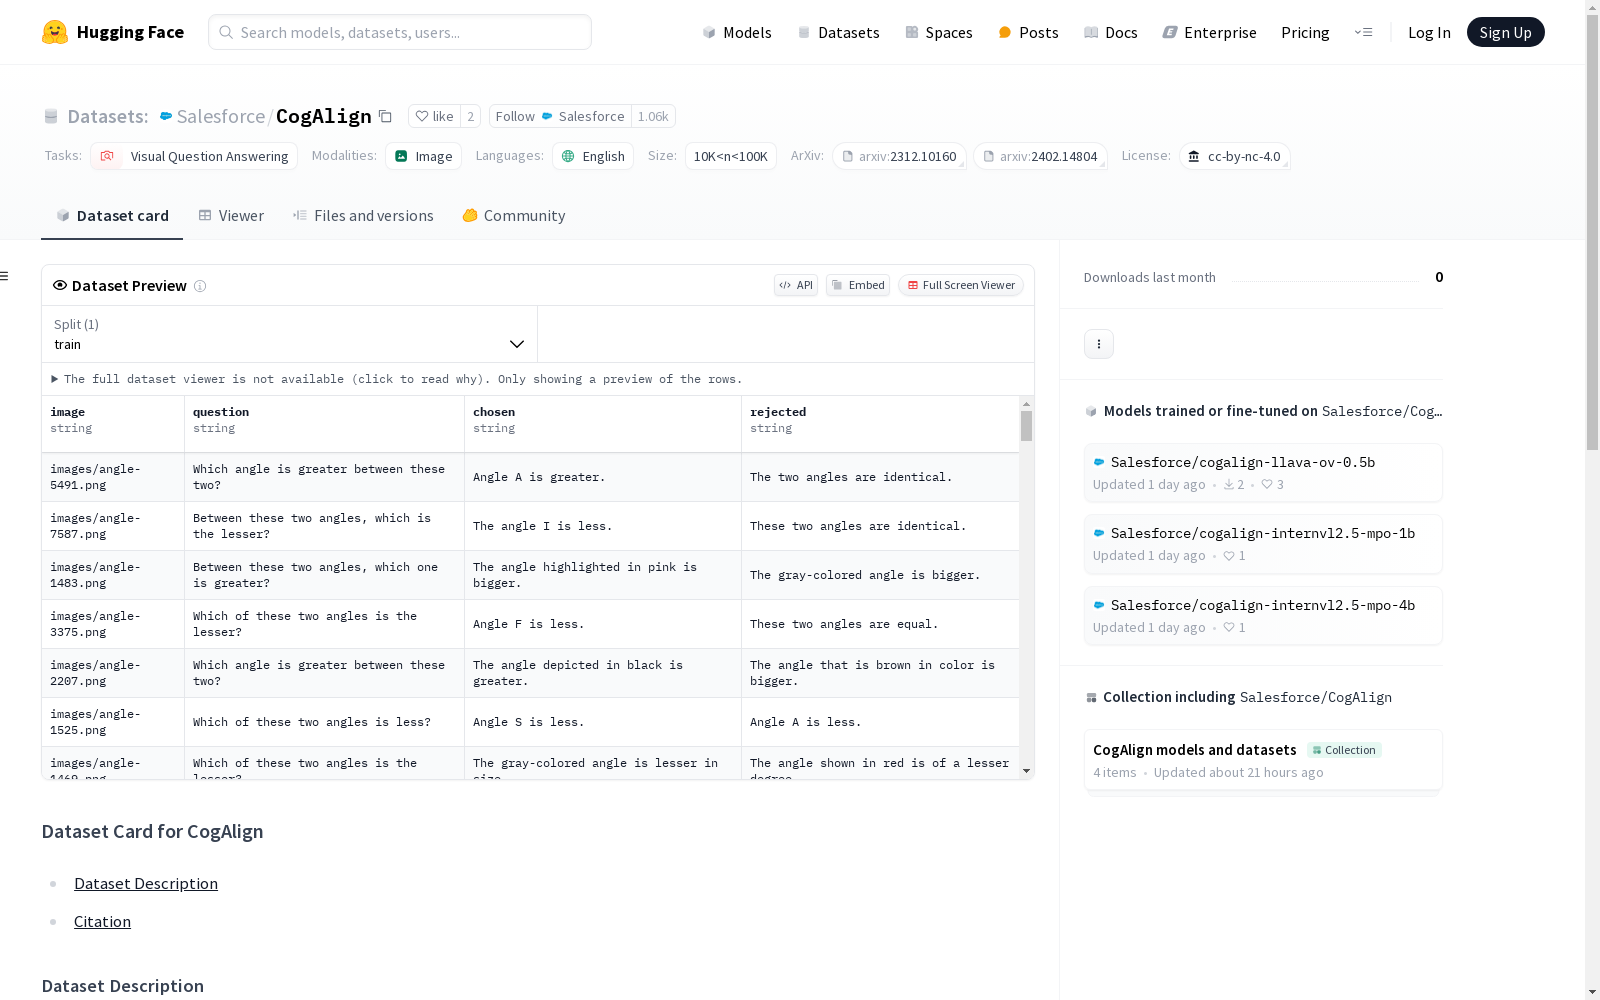1600x1000 pixels.
Task: Jump to the Dataset Description link
Action: (146, 884)
